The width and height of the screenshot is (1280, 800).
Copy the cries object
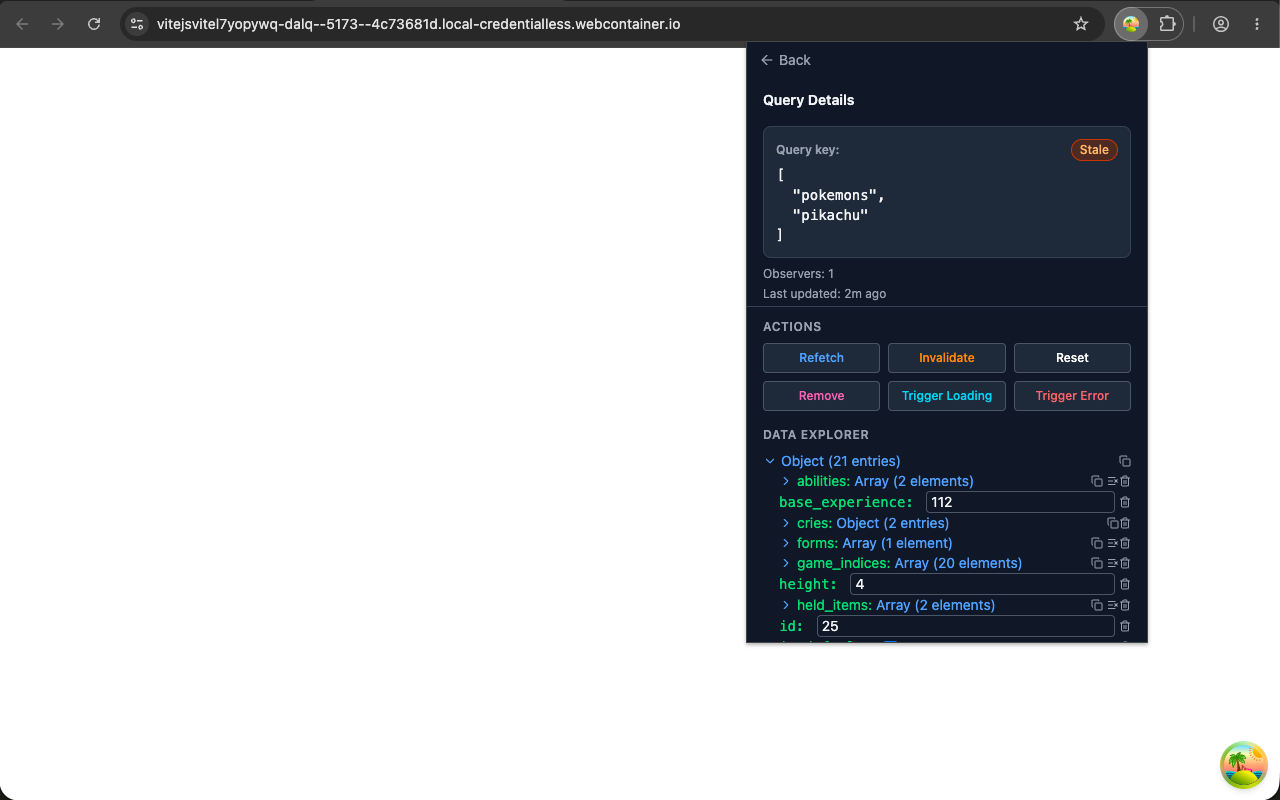point(1112,523)
